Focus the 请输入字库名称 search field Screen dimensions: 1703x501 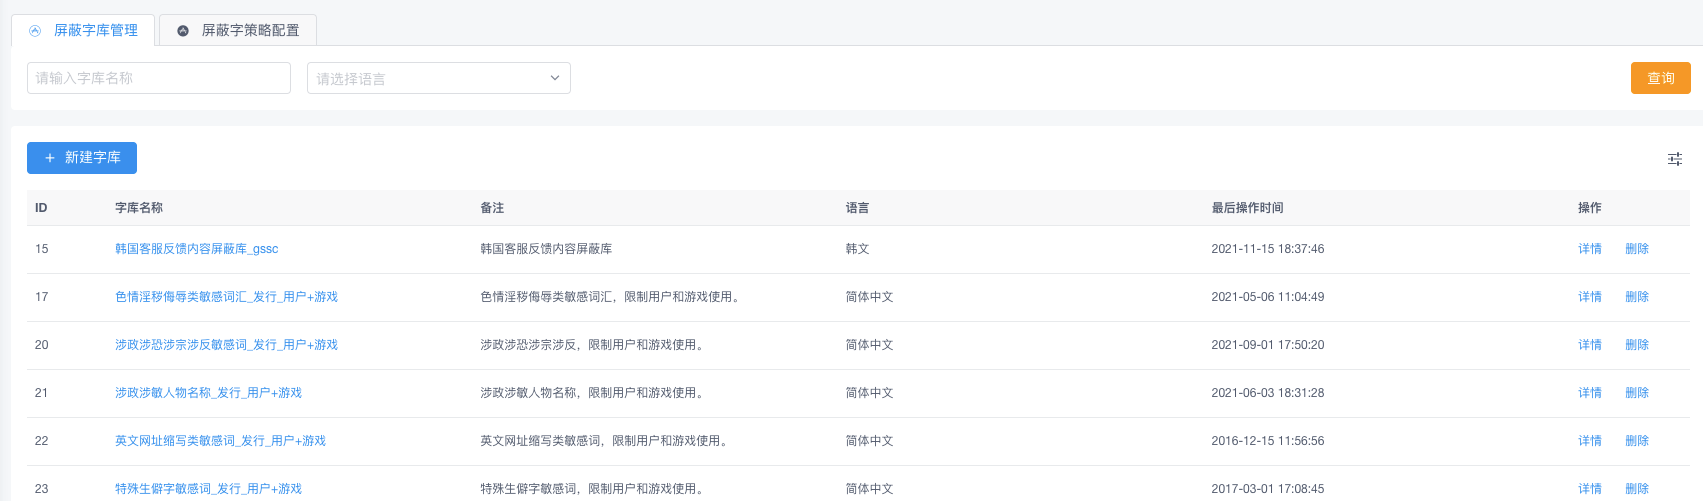pyautogui.click(x=158, y=78)
